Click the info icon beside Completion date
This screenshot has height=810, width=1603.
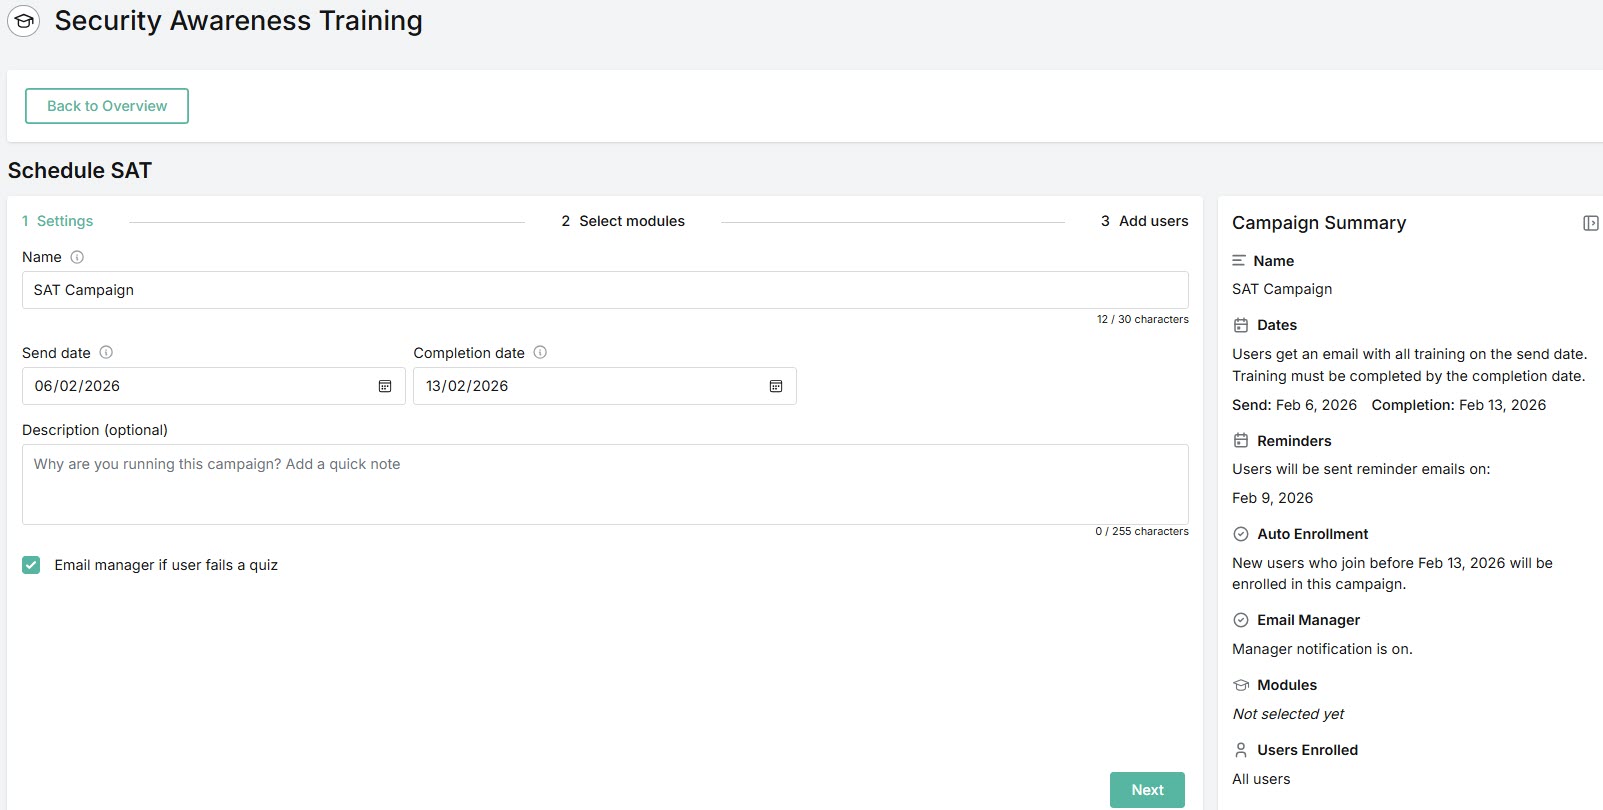tap(540, 353)
